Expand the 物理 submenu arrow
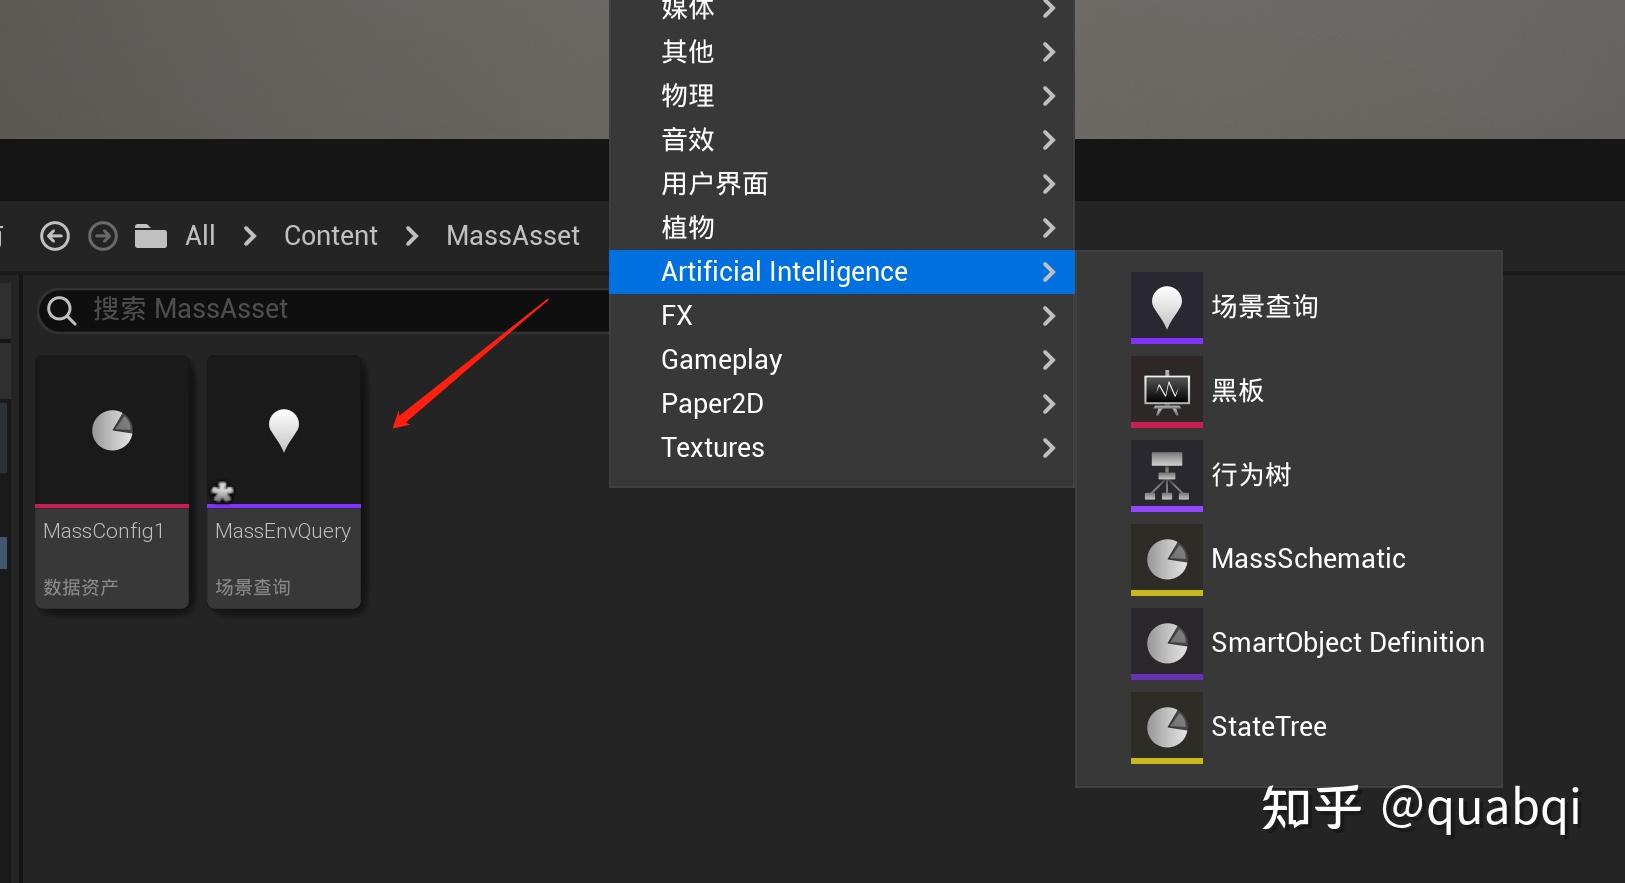1625x883 pixels. point(1048,96)
